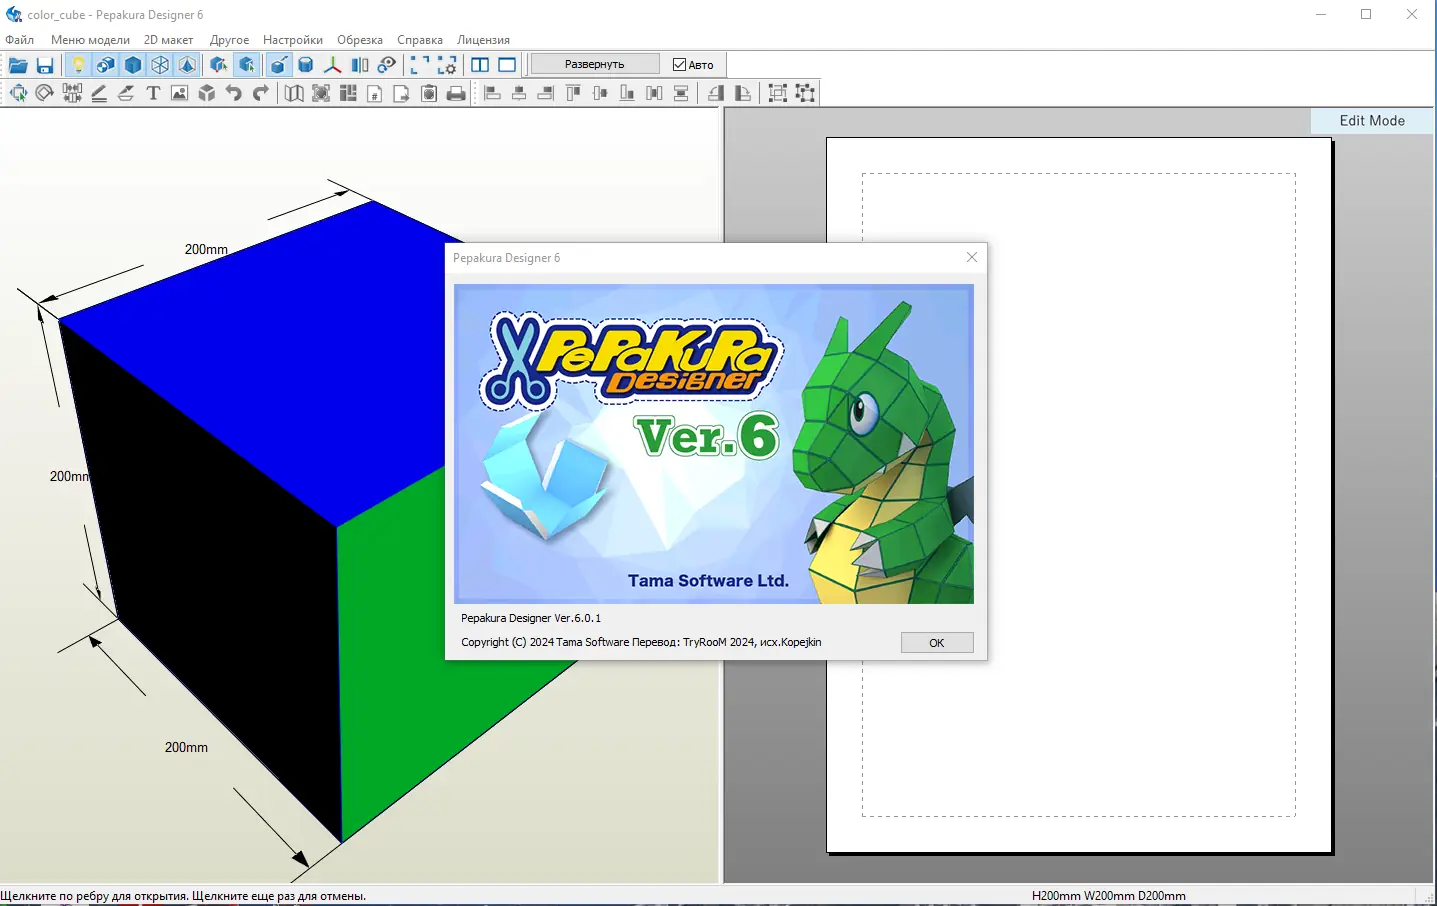Click the Развернуть unfold button
Image resolution: width=1437 pixels, height=906 pixels.
click(594, 64)
